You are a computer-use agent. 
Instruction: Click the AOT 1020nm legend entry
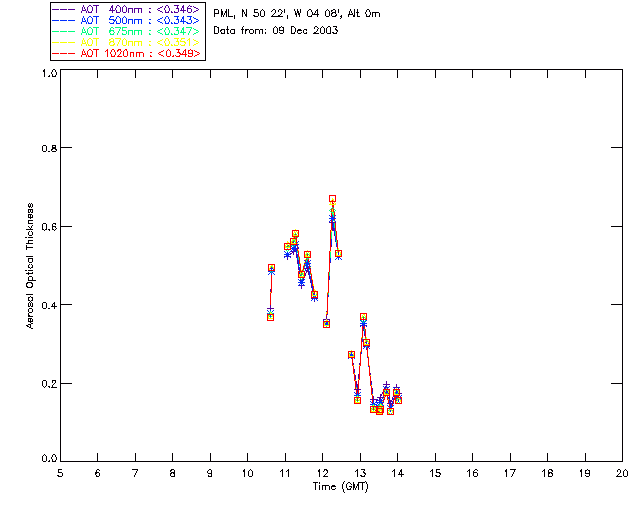pos(126,53)
